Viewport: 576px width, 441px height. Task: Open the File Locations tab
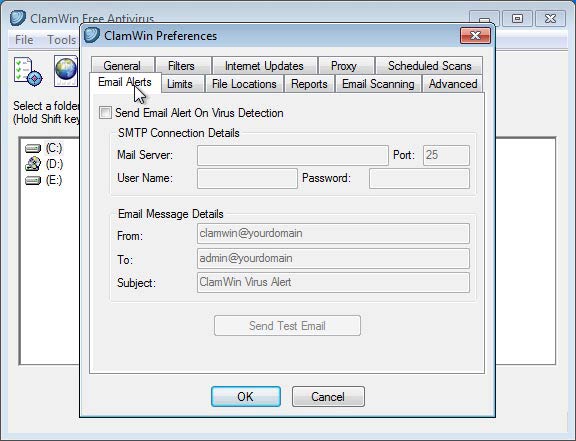244,84
